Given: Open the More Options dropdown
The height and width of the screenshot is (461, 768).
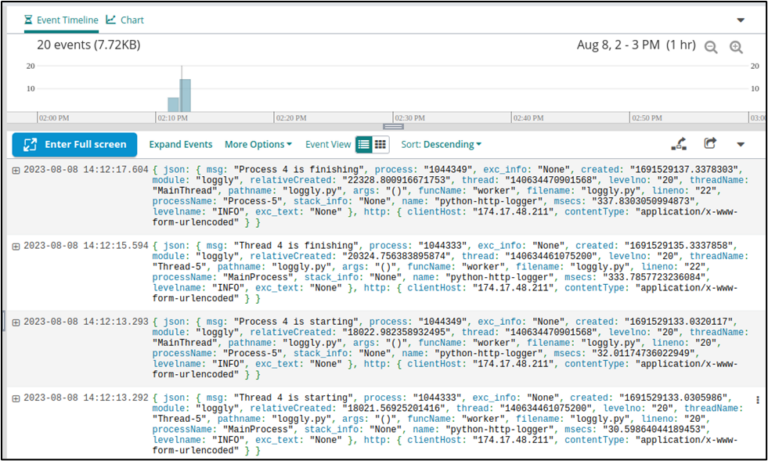Looking at the screenshot, I should click(258, 144).
